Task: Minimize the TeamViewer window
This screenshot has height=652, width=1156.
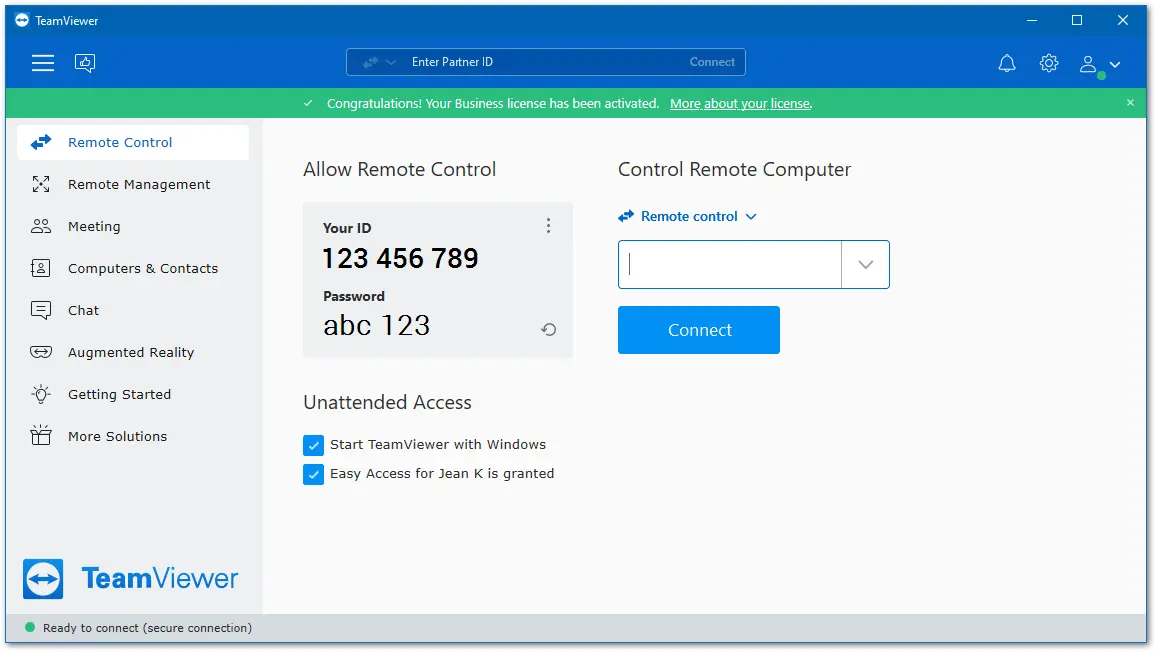Action: [1032, 21]
